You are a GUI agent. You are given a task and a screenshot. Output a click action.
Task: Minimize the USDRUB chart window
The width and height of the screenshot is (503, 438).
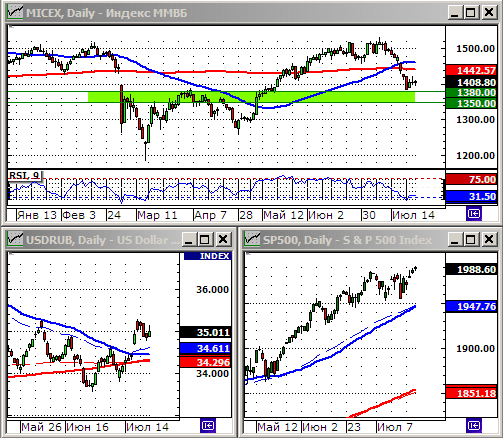(189, 239)
